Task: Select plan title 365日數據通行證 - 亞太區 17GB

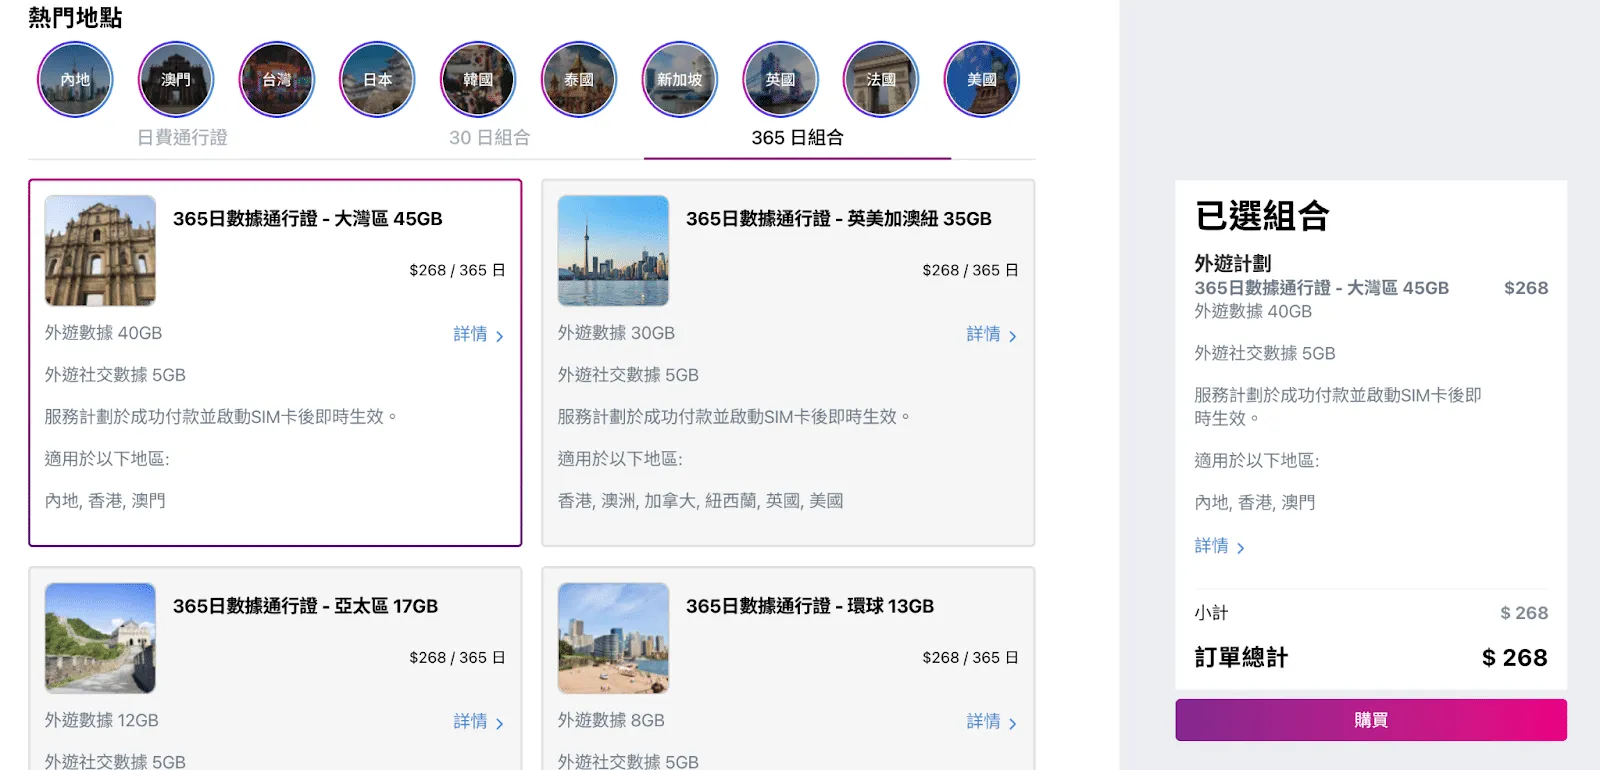Action: [305, 606]
